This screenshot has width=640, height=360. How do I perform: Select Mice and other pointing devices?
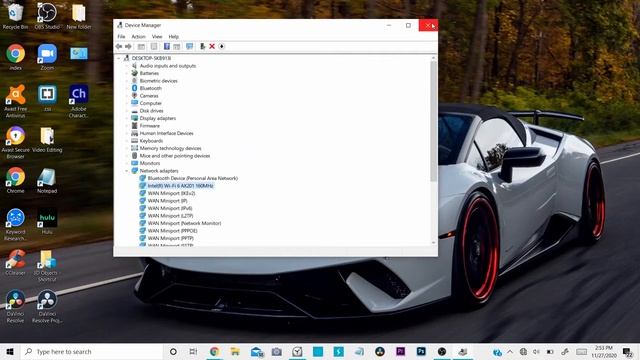pos(175,156)
